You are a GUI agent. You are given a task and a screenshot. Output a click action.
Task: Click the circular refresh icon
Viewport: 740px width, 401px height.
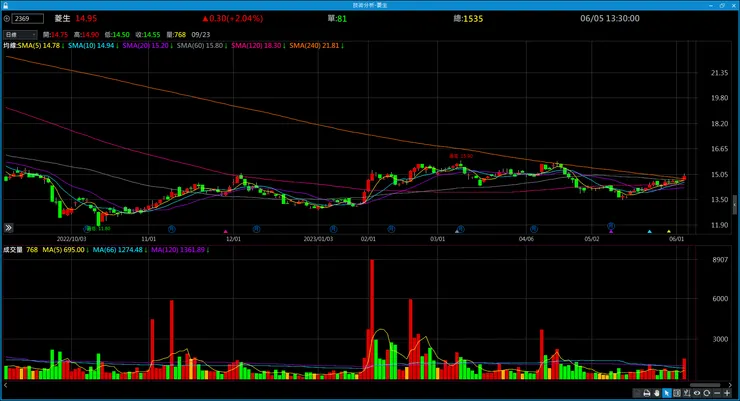pos(706,393)
